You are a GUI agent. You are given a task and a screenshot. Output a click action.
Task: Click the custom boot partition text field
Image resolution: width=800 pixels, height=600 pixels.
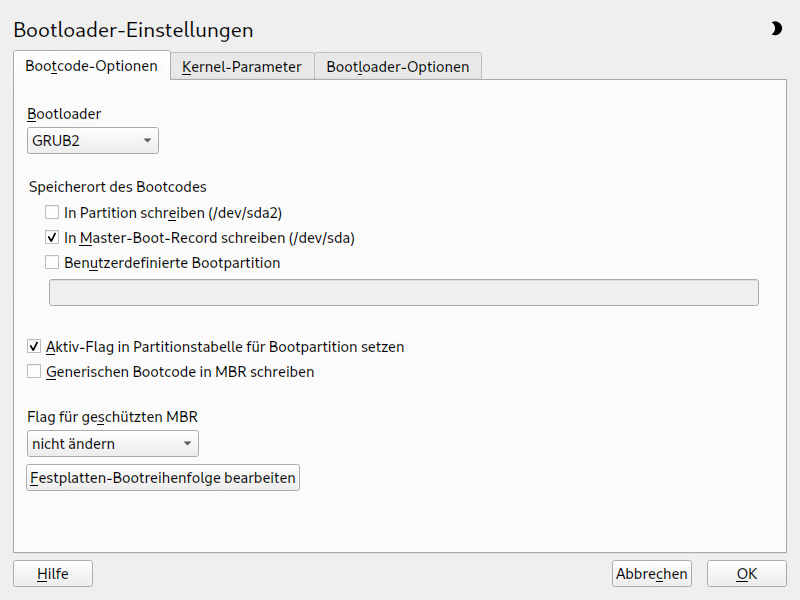tap(403, 292)
